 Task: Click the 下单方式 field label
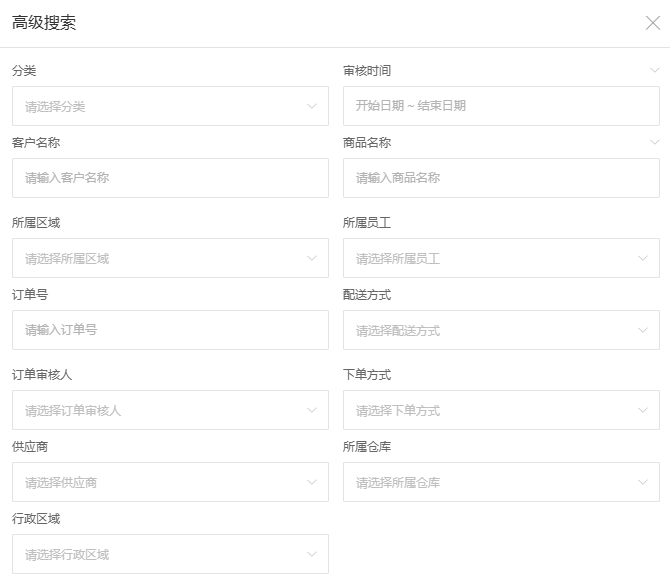click(x=367, y=374)
